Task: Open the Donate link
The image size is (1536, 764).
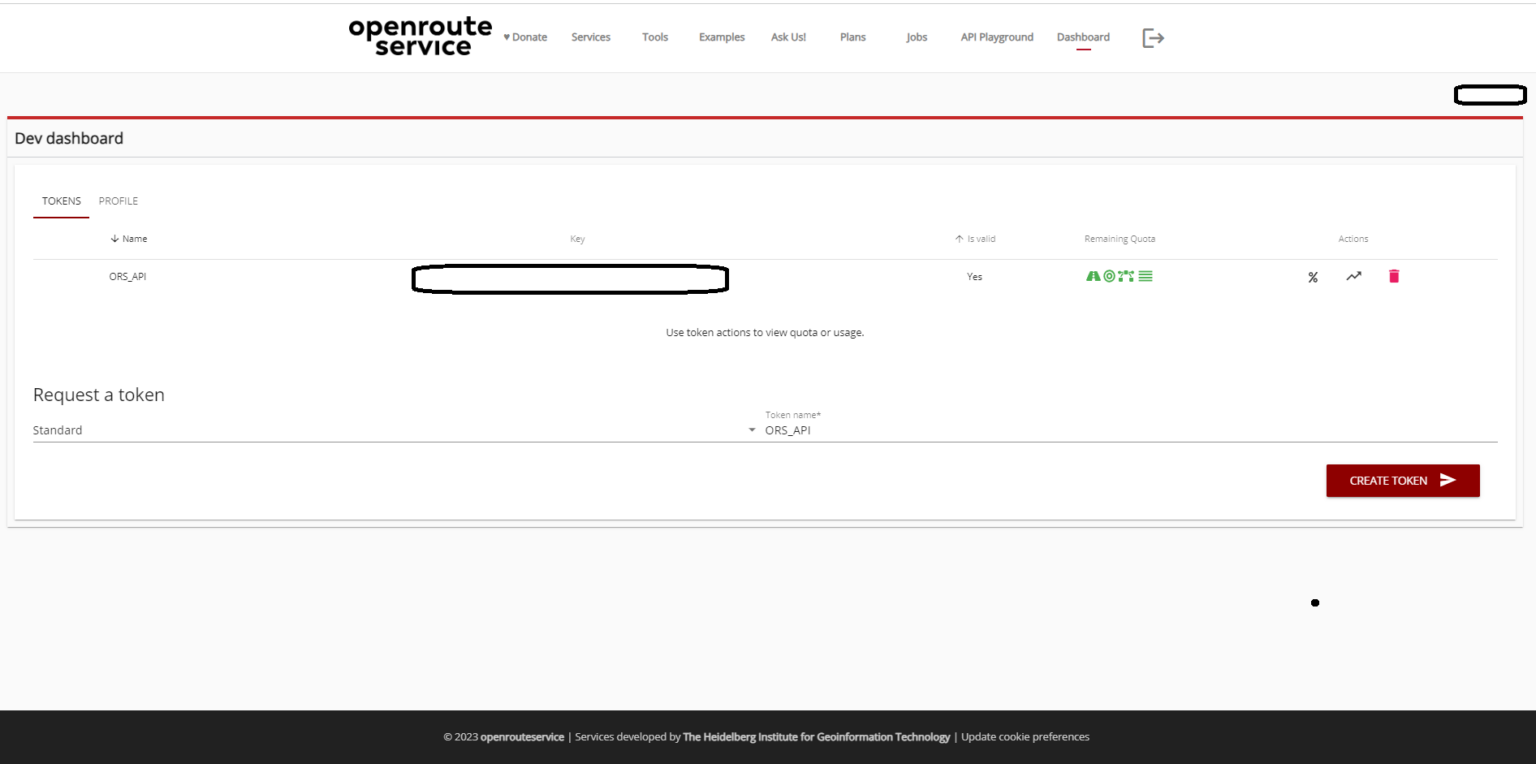Action: coord(526,38)
